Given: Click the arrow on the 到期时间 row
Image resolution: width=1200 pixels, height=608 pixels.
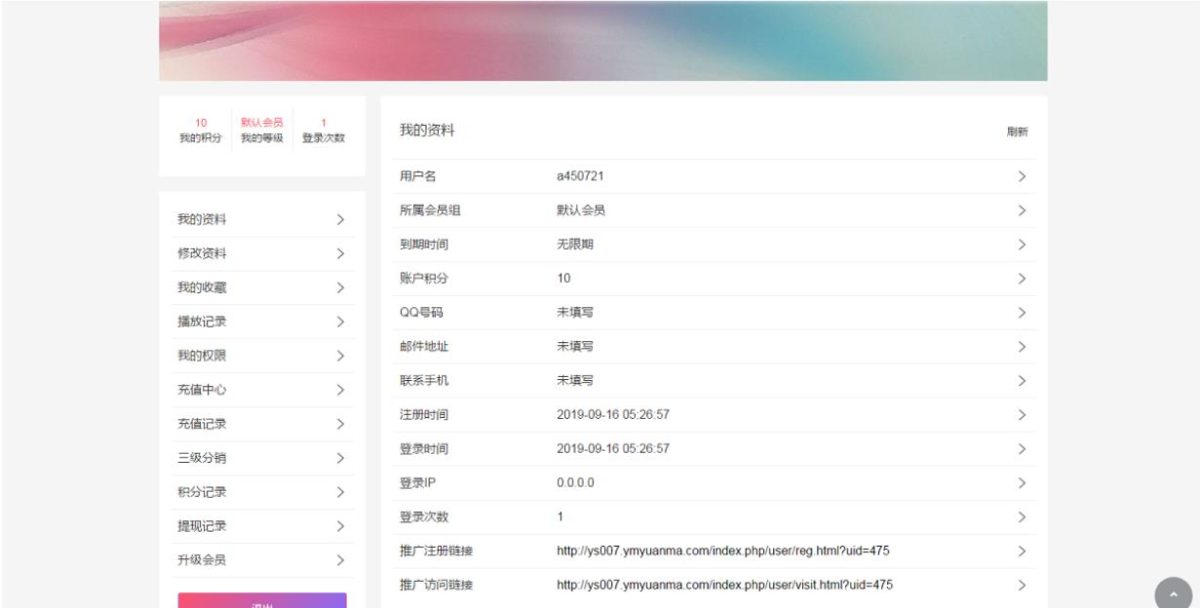Looking at the screenshot, I should (1022, 244).
